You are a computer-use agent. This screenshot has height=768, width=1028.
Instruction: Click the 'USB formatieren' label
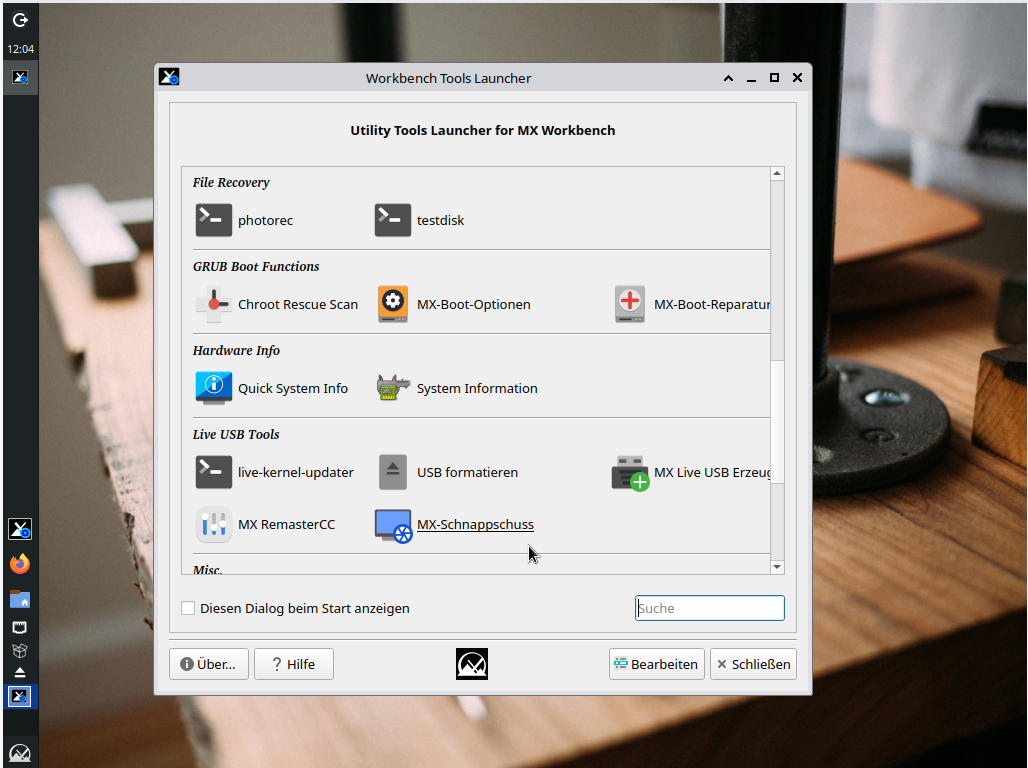(x=467, y=472)
